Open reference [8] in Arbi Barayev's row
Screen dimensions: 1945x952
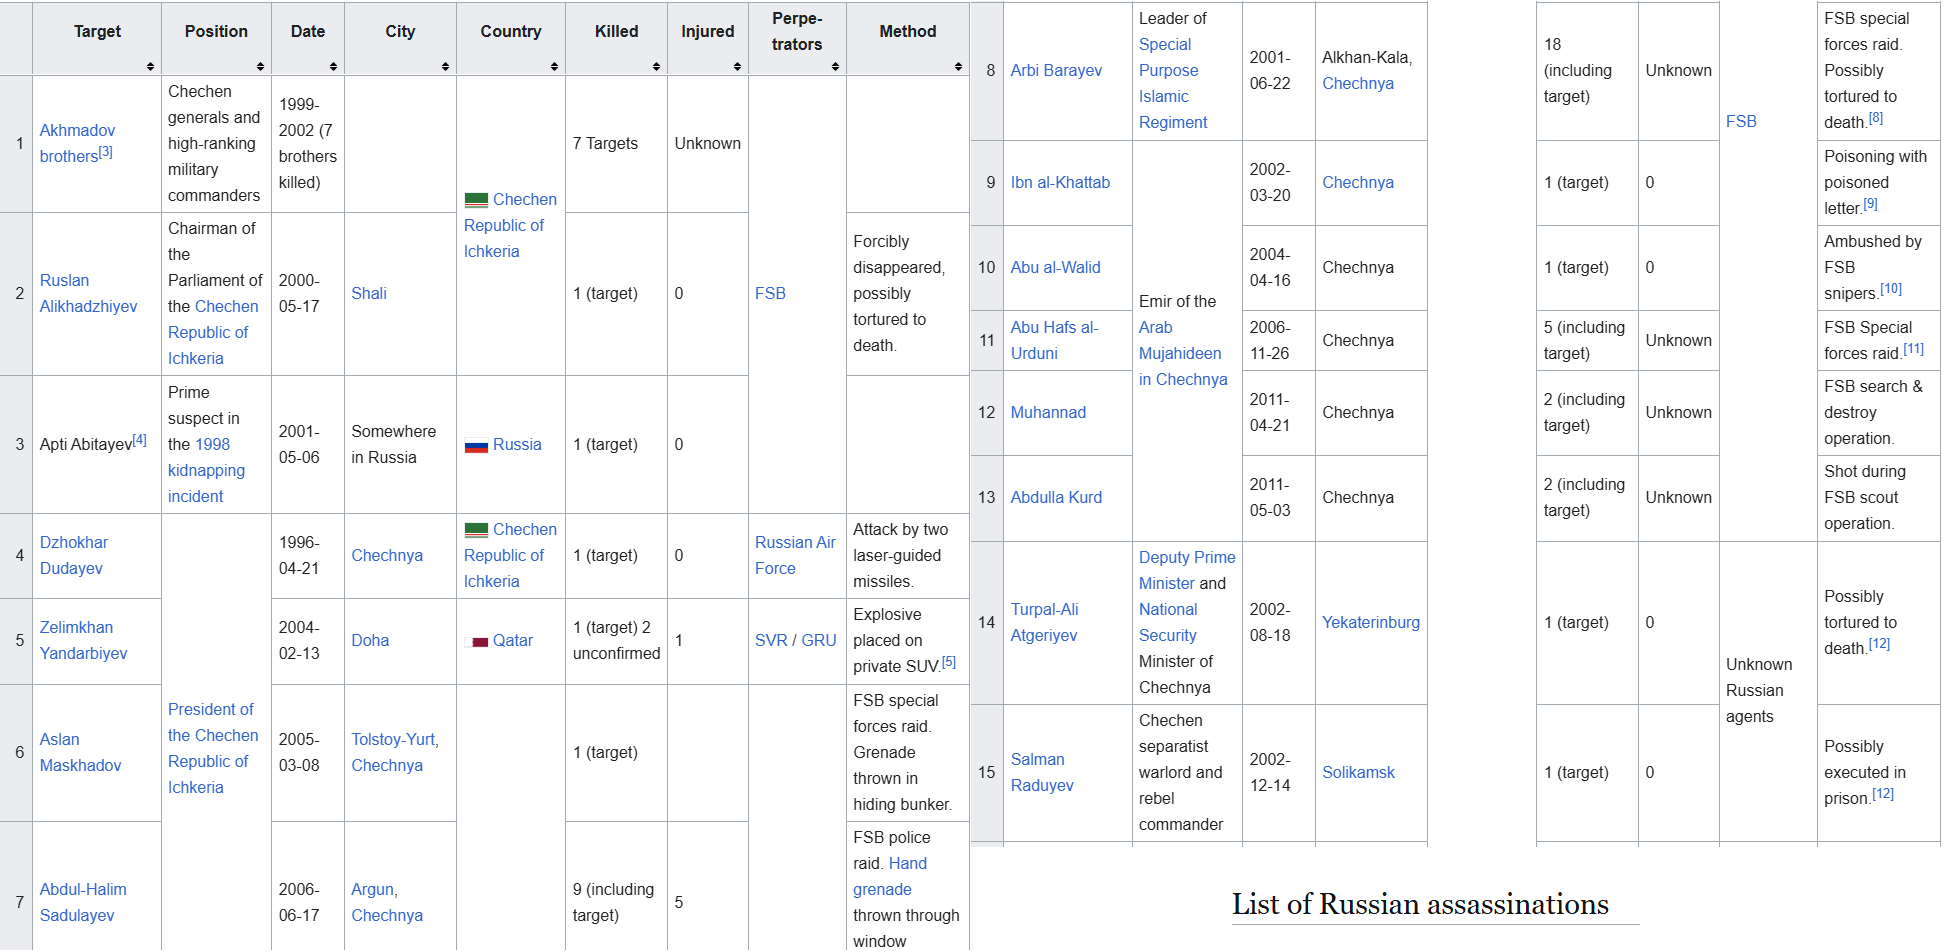click(1876, 118)
